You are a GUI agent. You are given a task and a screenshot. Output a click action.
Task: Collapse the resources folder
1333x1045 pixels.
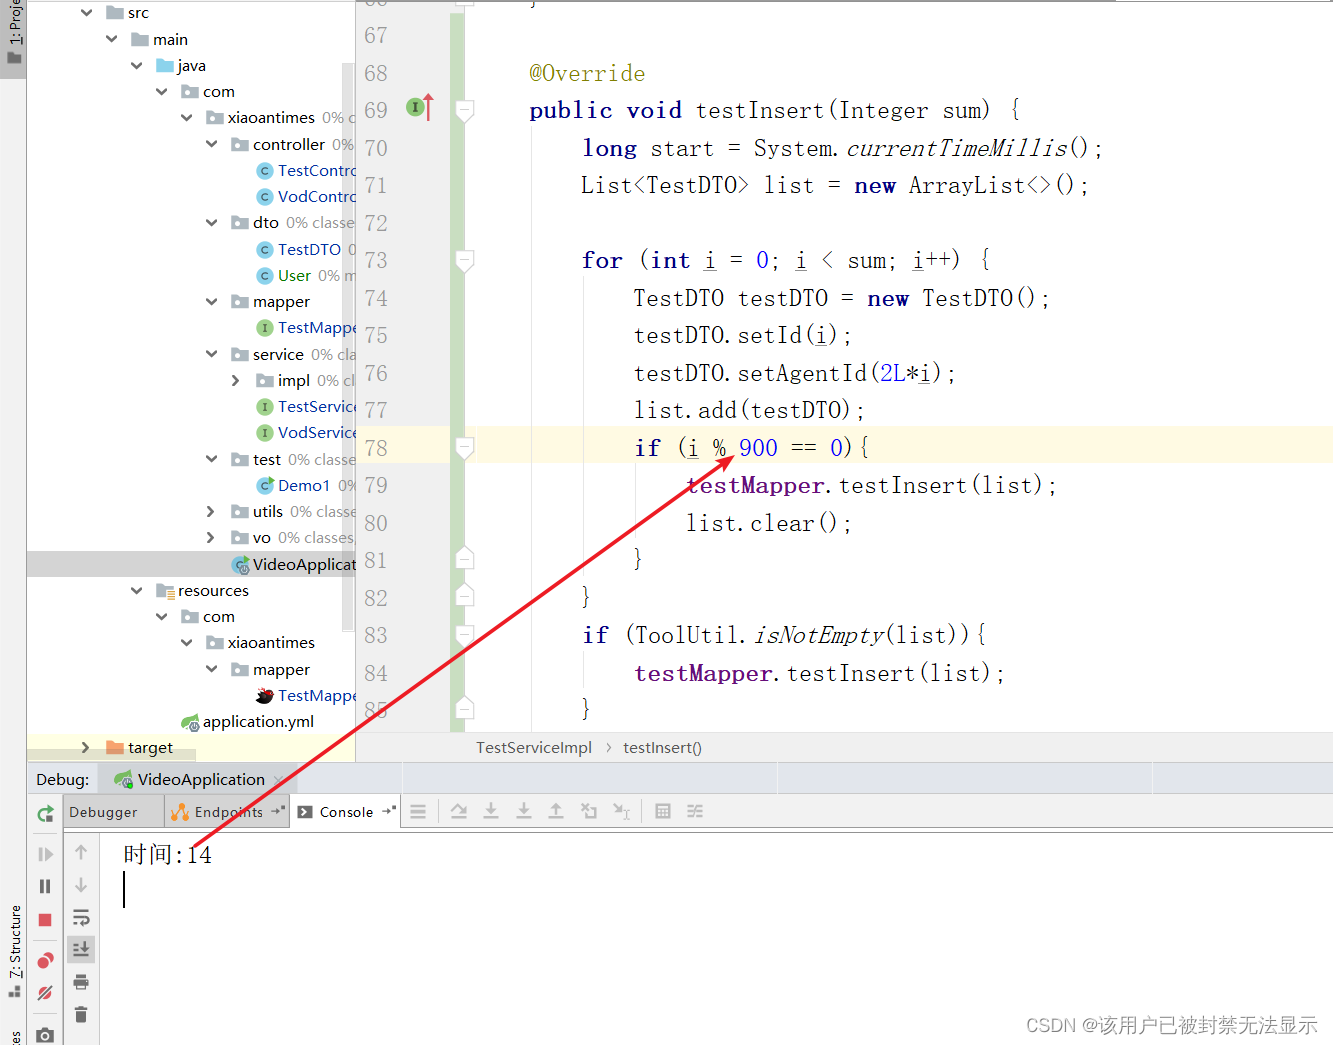coord(136,590)
